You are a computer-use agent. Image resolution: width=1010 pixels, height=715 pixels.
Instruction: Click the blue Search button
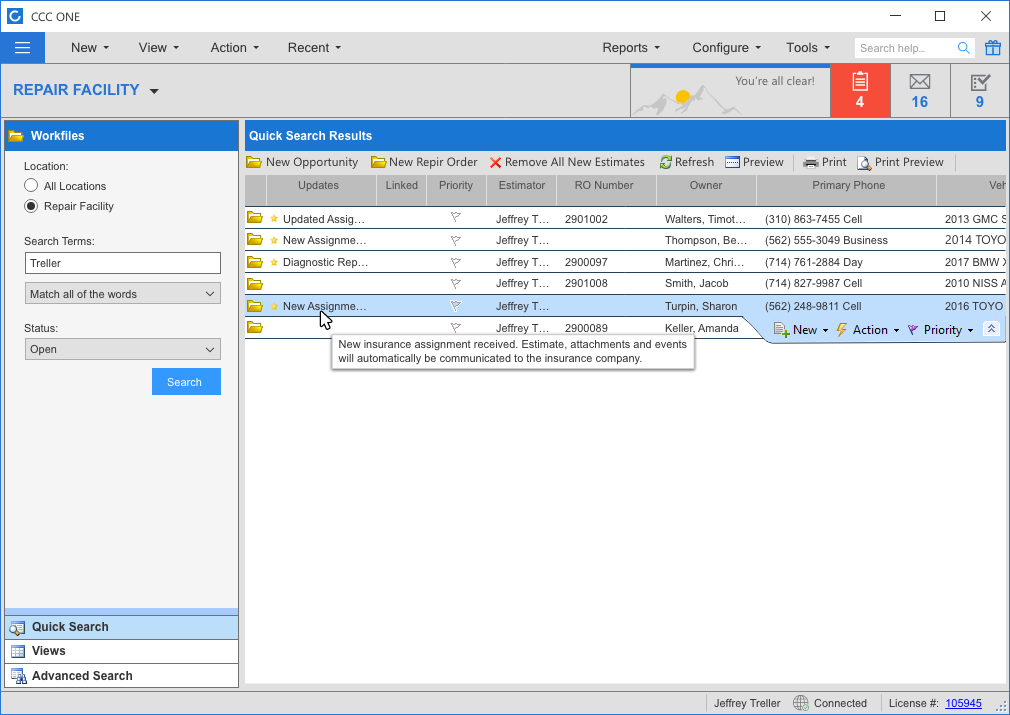pos(186,381)
